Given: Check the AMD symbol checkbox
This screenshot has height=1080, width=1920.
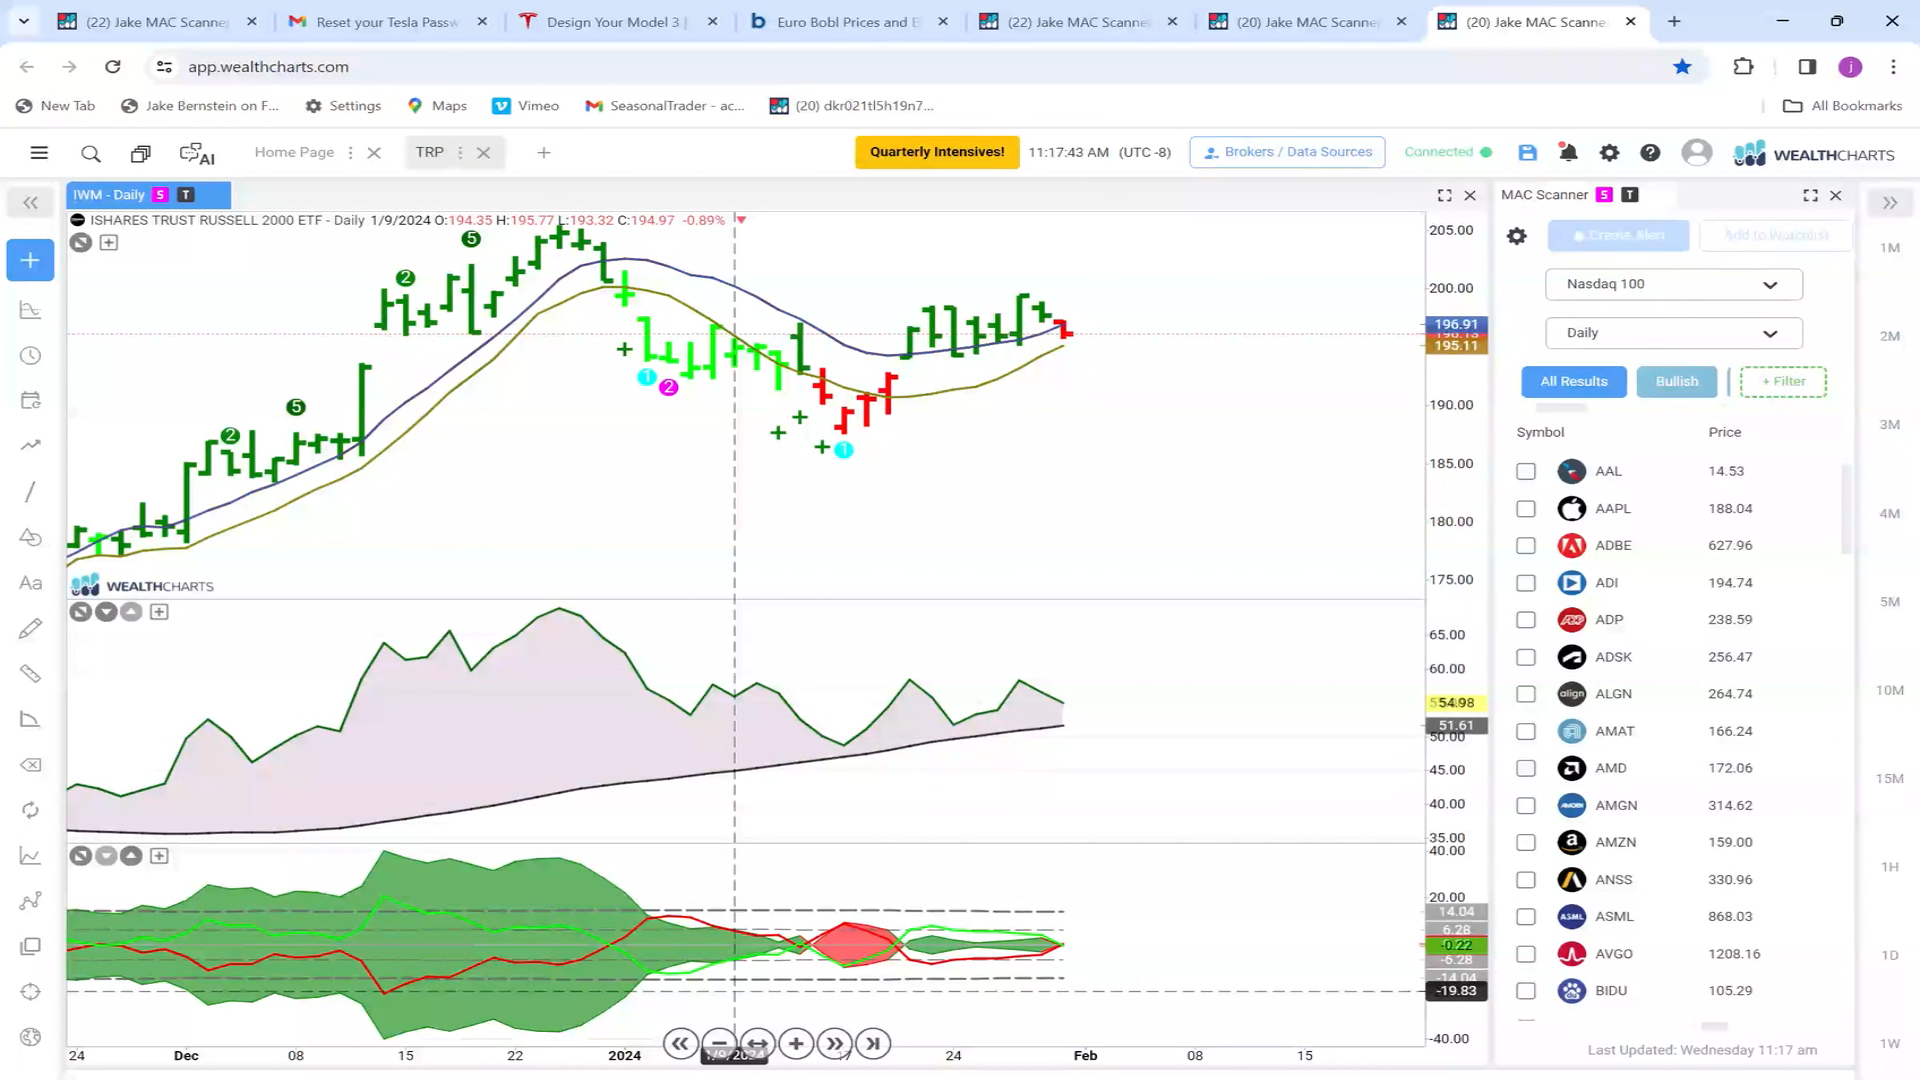Looking at the screenshot, I should coord(1526,768).
